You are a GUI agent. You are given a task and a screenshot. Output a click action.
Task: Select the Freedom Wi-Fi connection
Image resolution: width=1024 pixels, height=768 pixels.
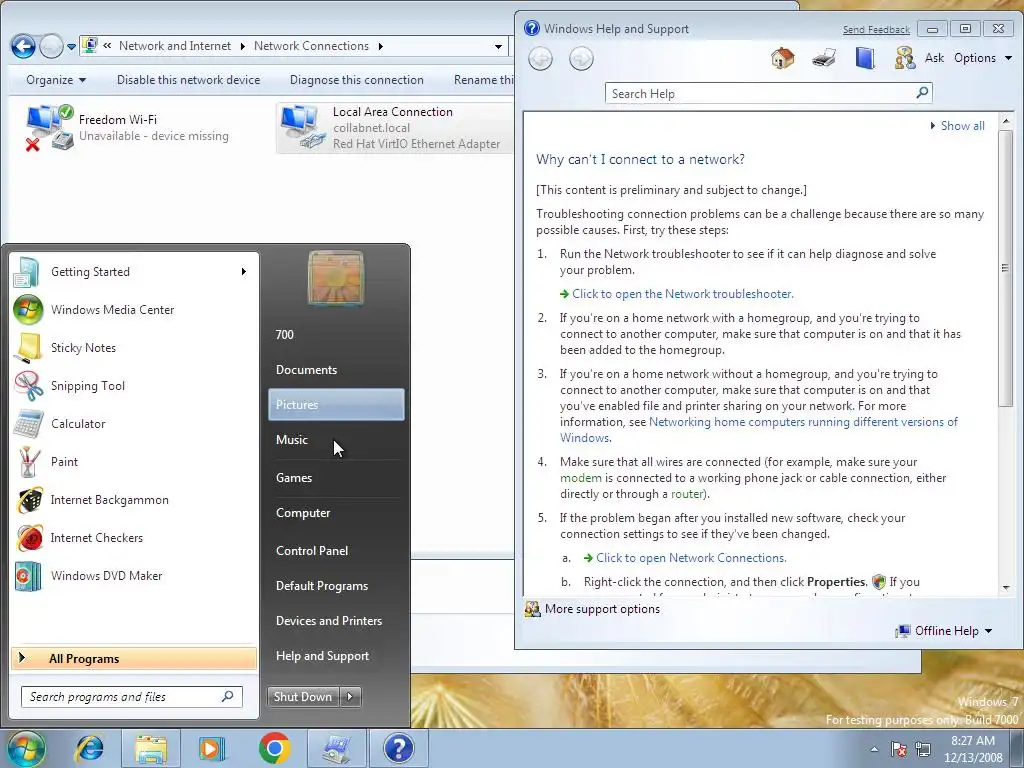127,127
